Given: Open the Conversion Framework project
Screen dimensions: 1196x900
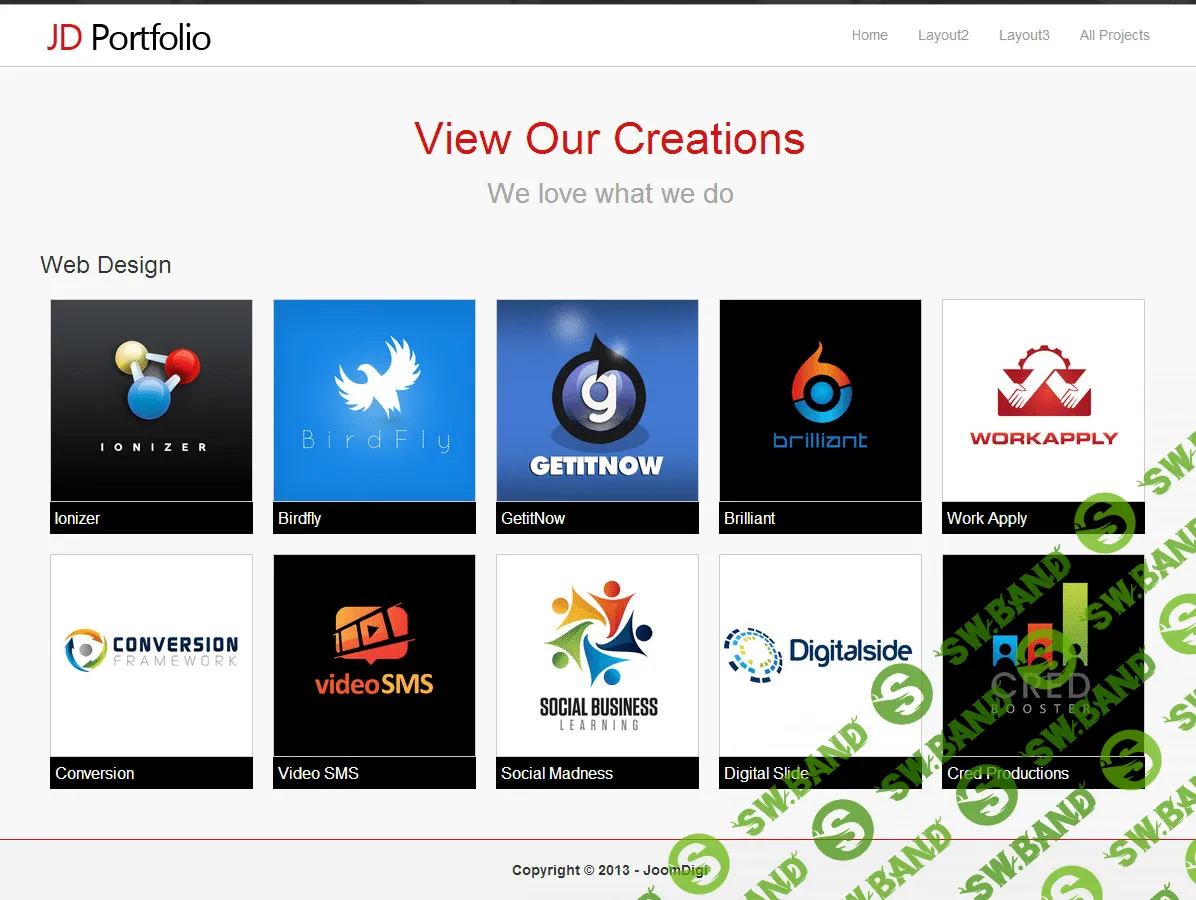Looking at the screenshot, I should pos(151,655).
